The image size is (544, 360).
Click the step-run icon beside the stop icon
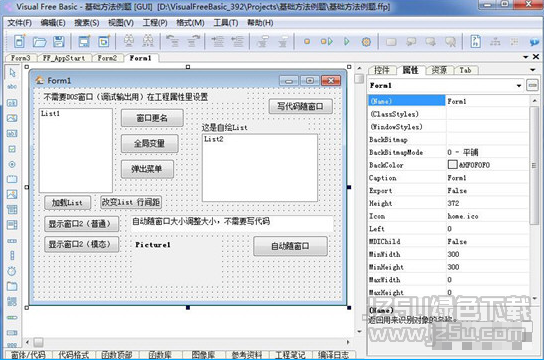tap(326, 42)
